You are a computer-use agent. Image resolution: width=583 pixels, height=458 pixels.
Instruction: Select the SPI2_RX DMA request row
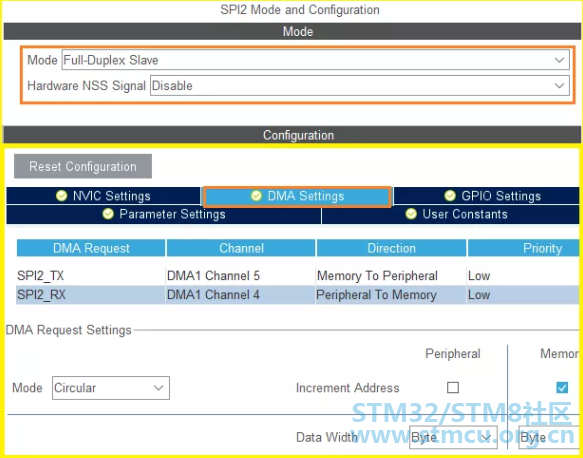click(x=297, y=295)
